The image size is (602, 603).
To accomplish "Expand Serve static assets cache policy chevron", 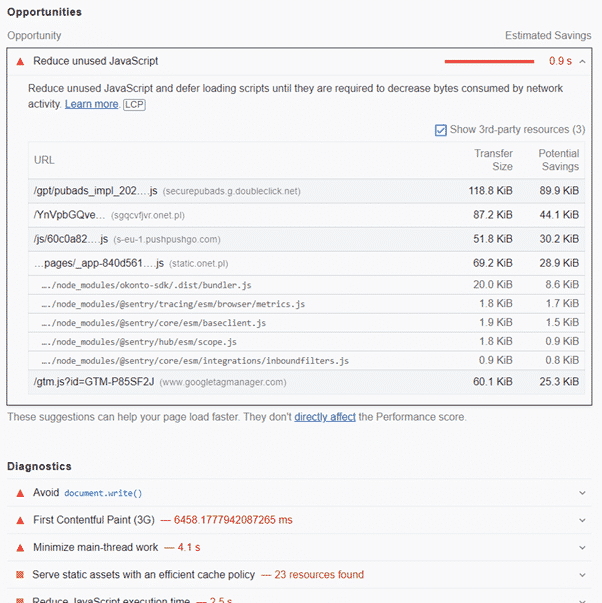I will 582,575.
